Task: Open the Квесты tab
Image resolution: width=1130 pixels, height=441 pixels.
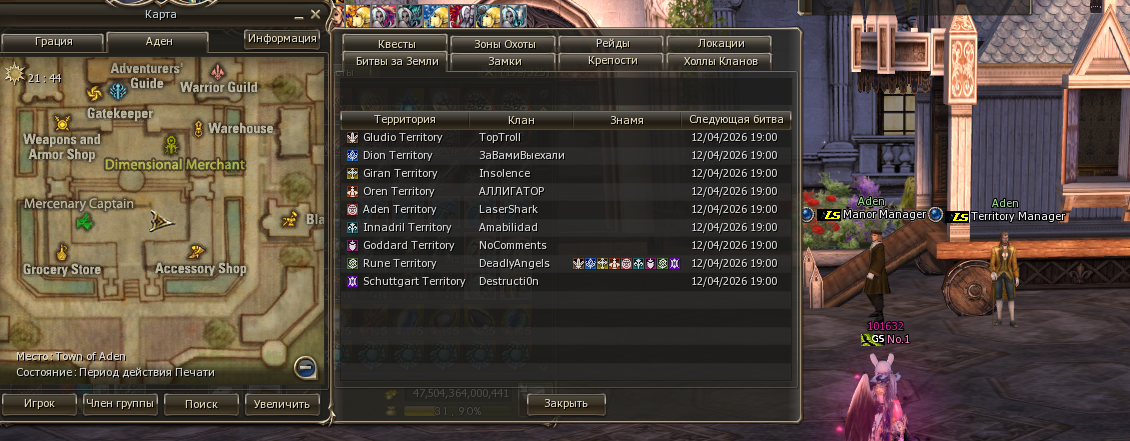Action: coord(395,44)
